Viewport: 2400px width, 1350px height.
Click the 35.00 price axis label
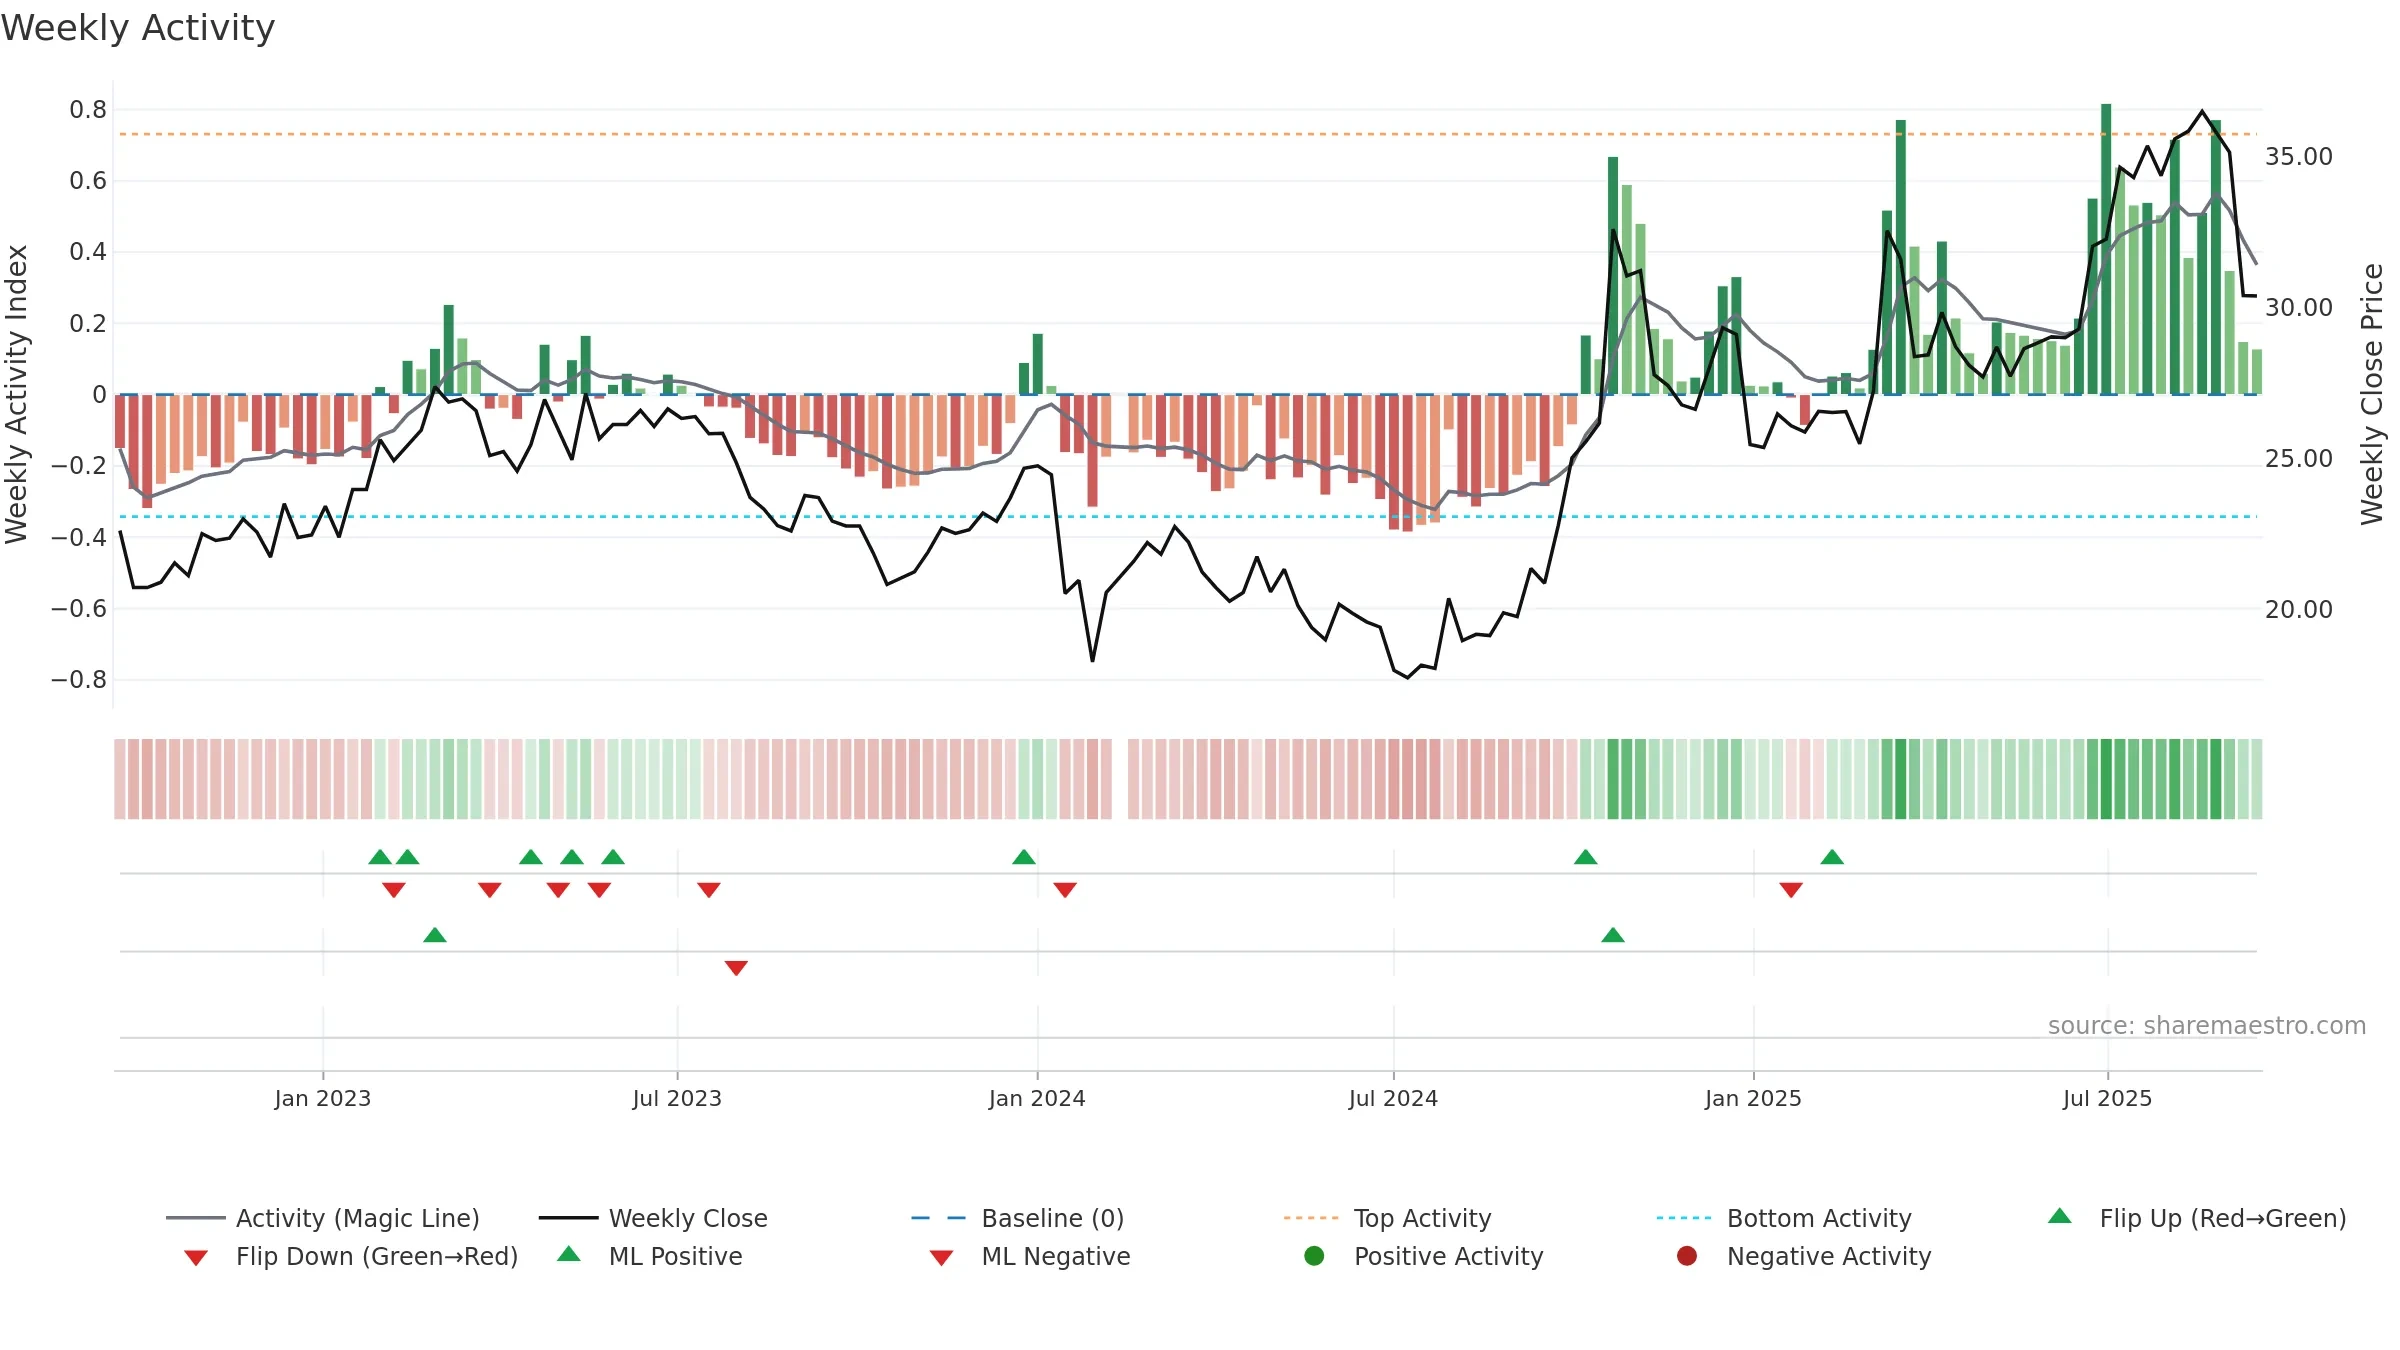click(x=2299, y=156)
